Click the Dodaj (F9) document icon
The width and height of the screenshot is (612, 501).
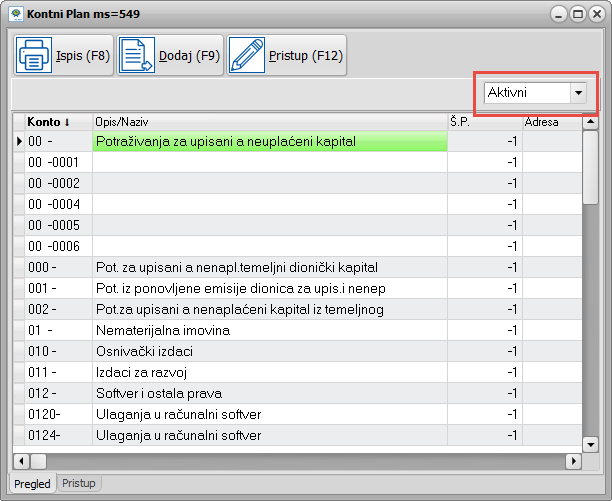point(136,55)
